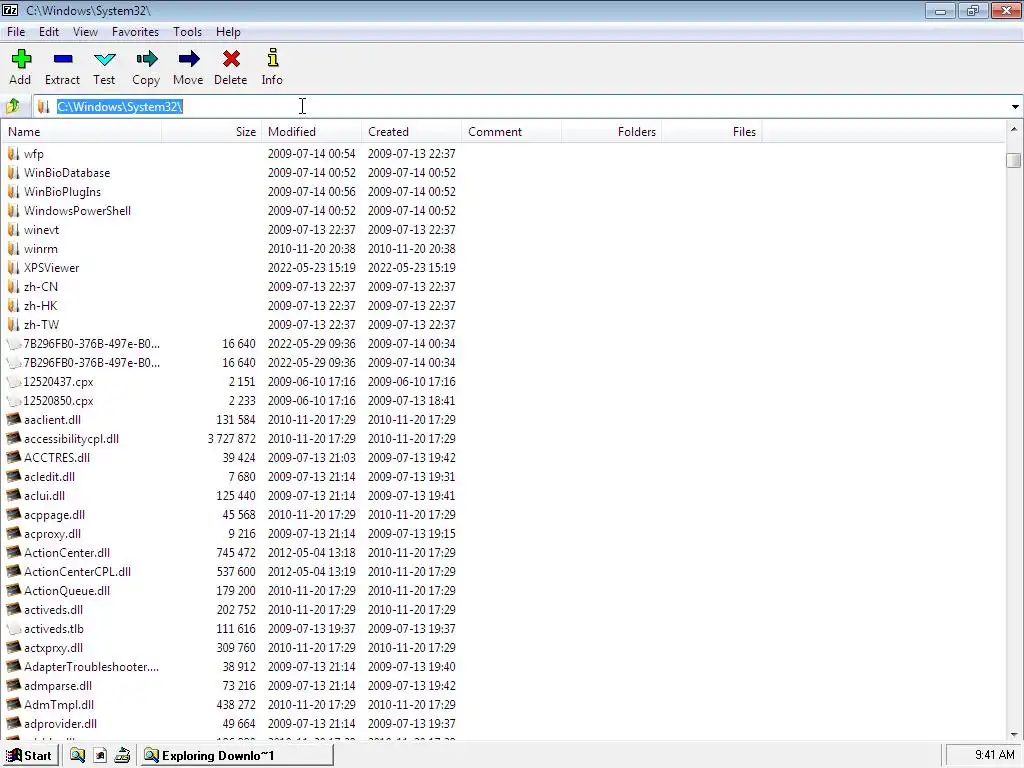
Task: Go up one folder level
Action: (x=12, y=106)
